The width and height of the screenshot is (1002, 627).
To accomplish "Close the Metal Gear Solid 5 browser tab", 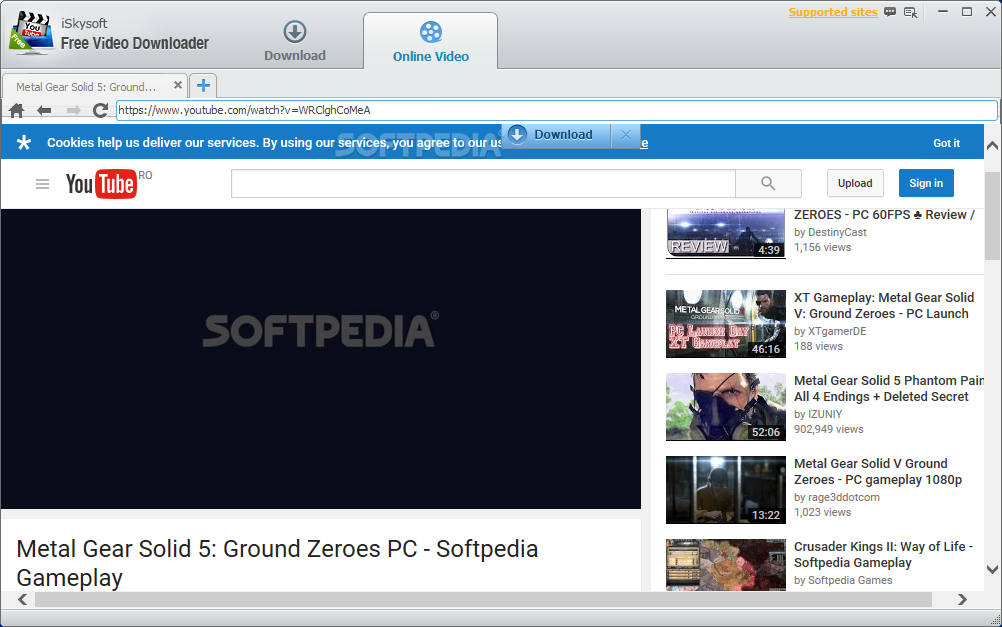I will point(178,85).
